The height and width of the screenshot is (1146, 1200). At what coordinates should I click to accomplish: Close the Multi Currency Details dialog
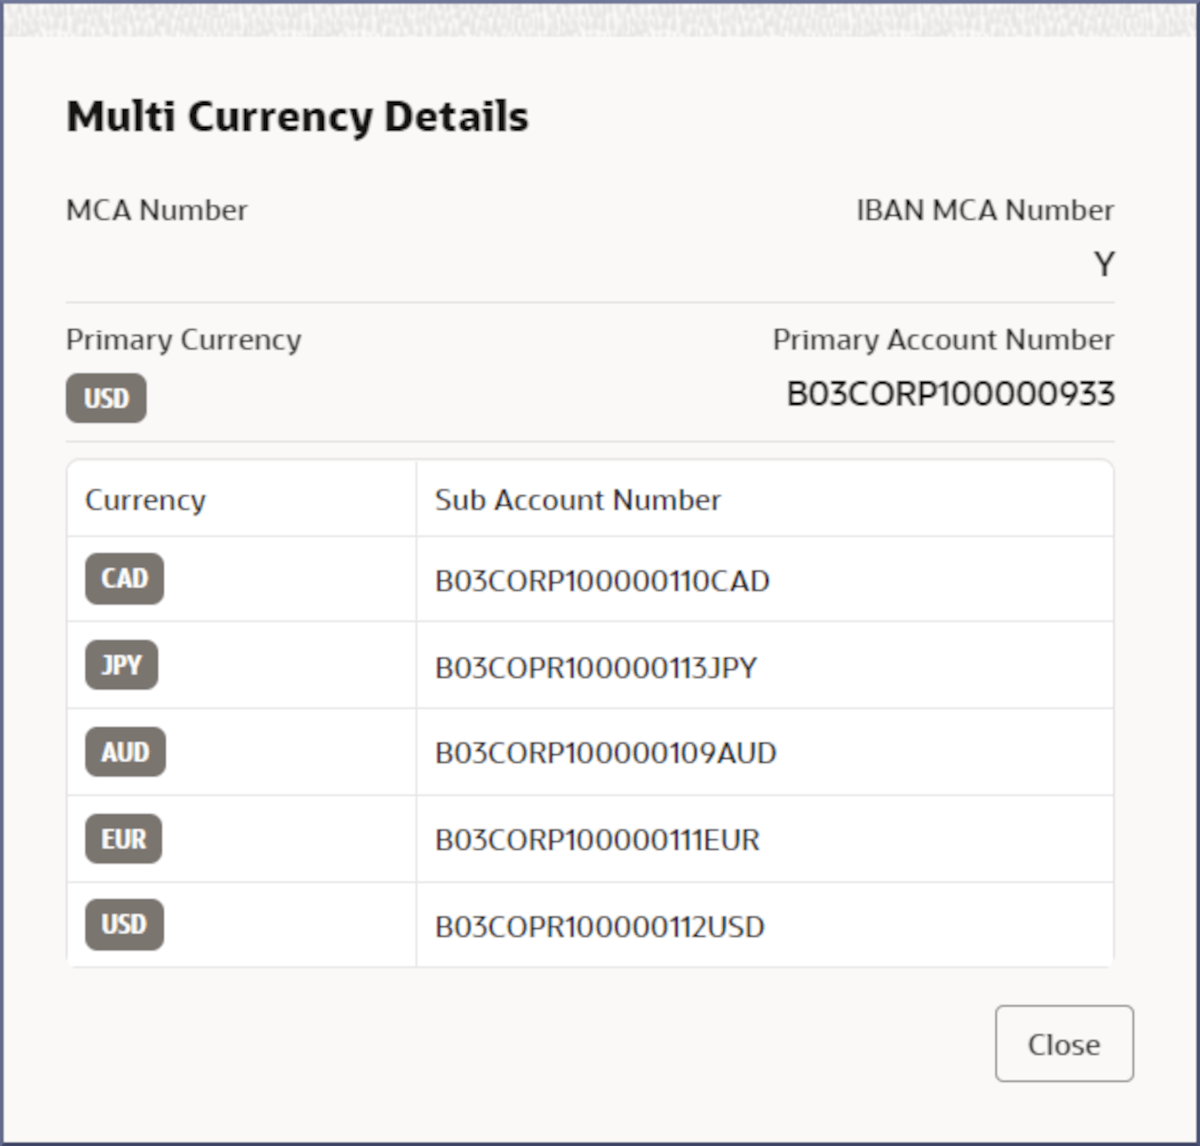point(1064,1043)
